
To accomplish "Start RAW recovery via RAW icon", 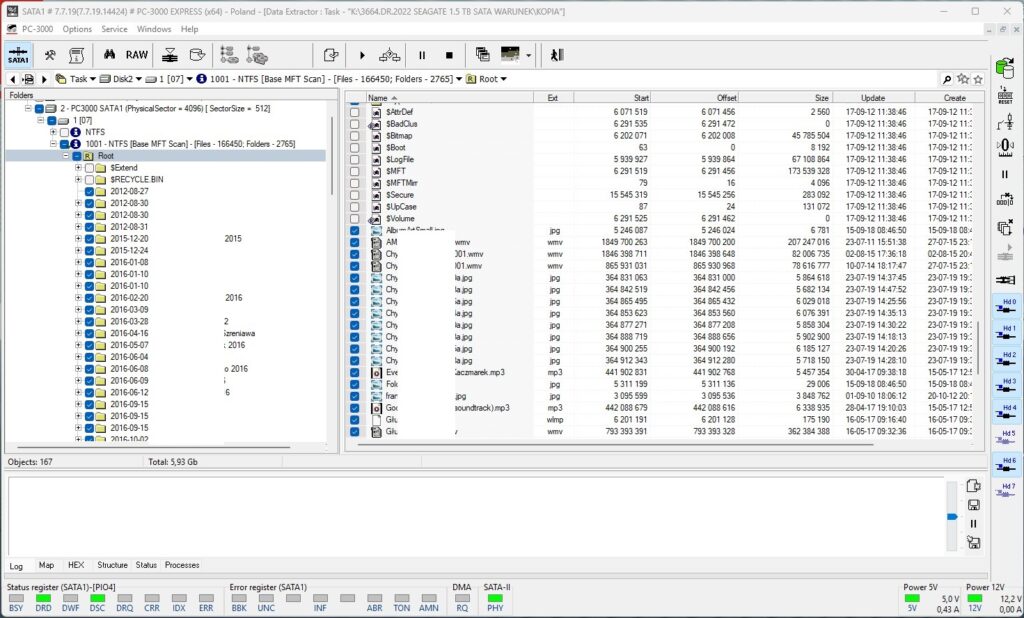I will (x=136, y=55).
